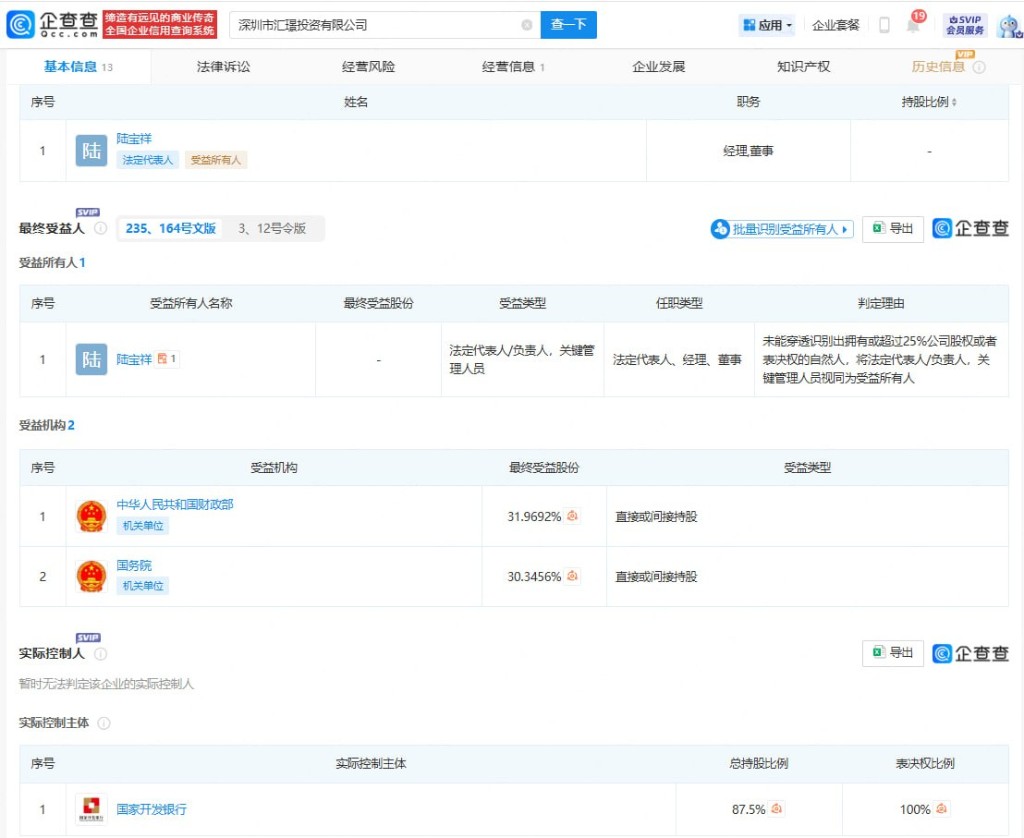Open the user avatar in header
The height and width of the screenshot is (838, 1024).
(1009, 25)
